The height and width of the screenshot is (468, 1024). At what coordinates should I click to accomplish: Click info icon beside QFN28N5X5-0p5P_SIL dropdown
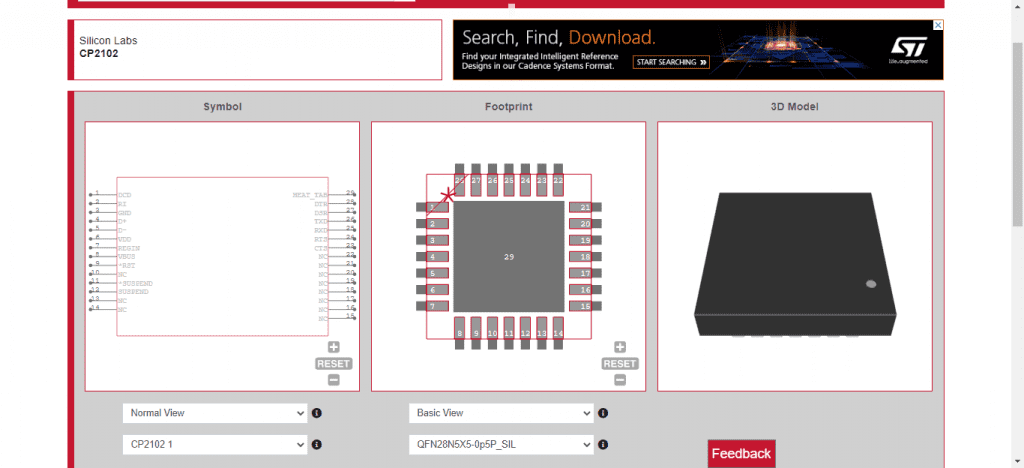602,444
